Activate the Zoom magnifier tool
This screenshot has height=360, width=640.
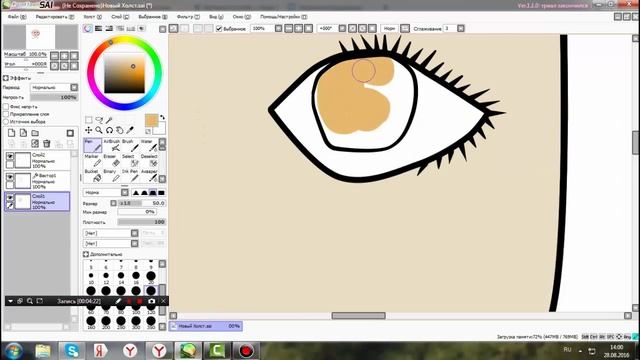(x=99, y=130)
